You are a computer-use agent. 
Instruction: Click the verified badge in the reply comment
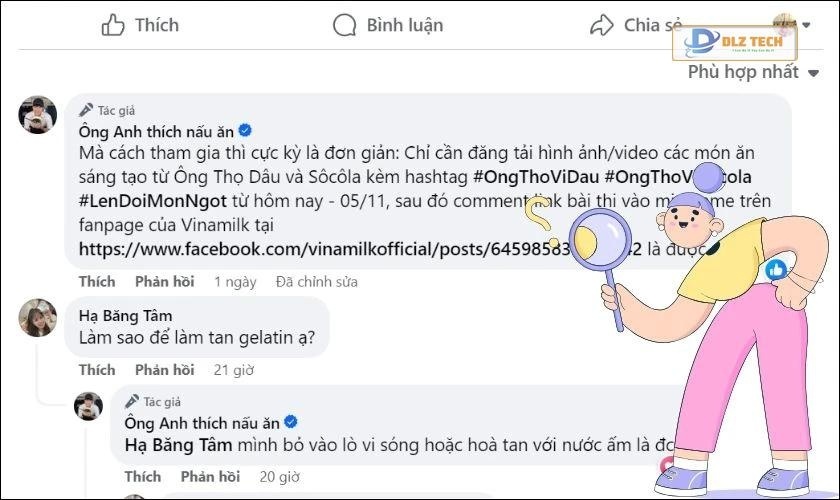(x=290, y=423)
